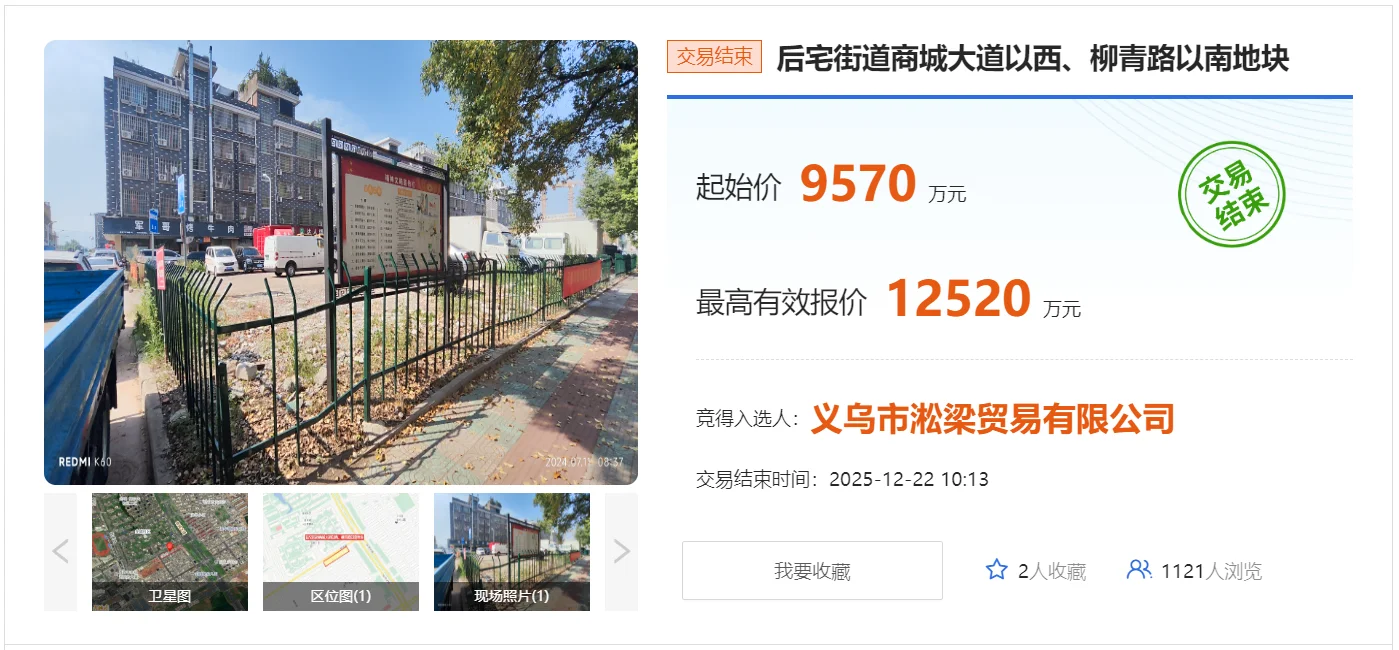Click the 我要收藏 button
Image resolution: width=1399 pixels, height=650 pixels.
click(812, 571)
